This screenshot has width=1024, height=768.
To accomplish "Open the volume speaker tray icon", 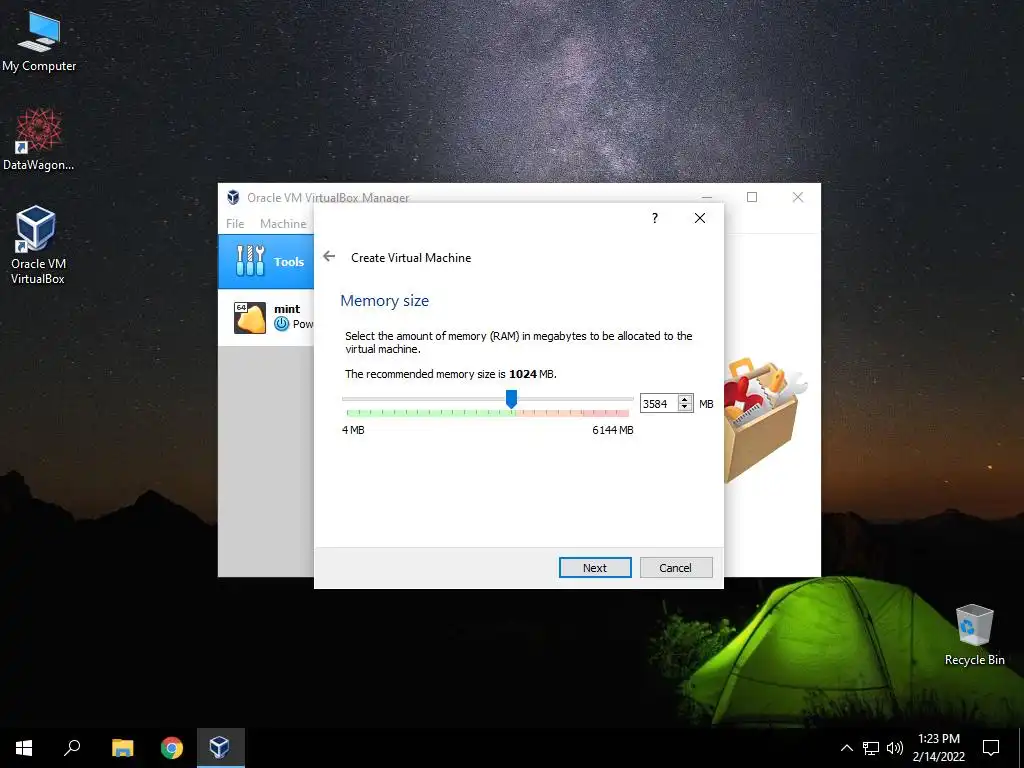I will [895, 748].
